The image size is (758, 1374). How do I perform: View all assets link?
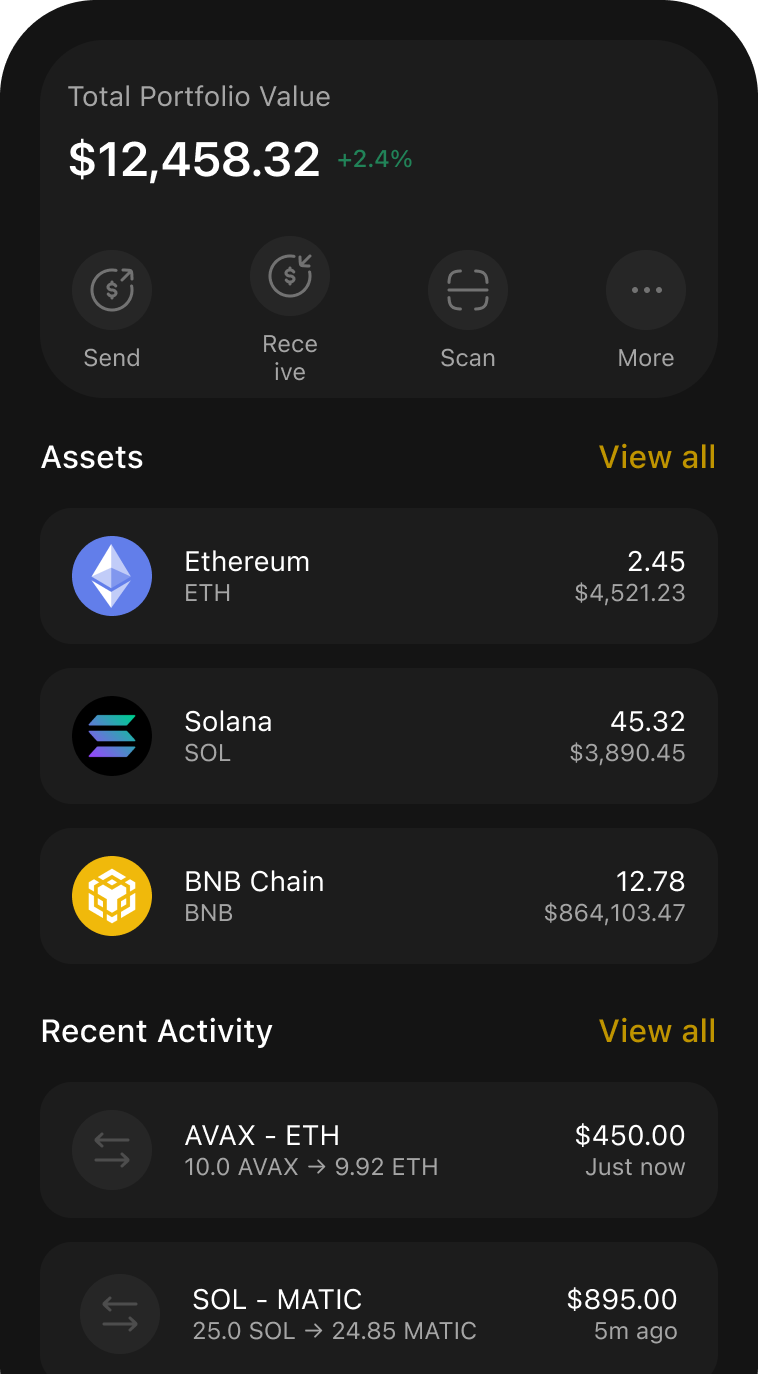657,457
